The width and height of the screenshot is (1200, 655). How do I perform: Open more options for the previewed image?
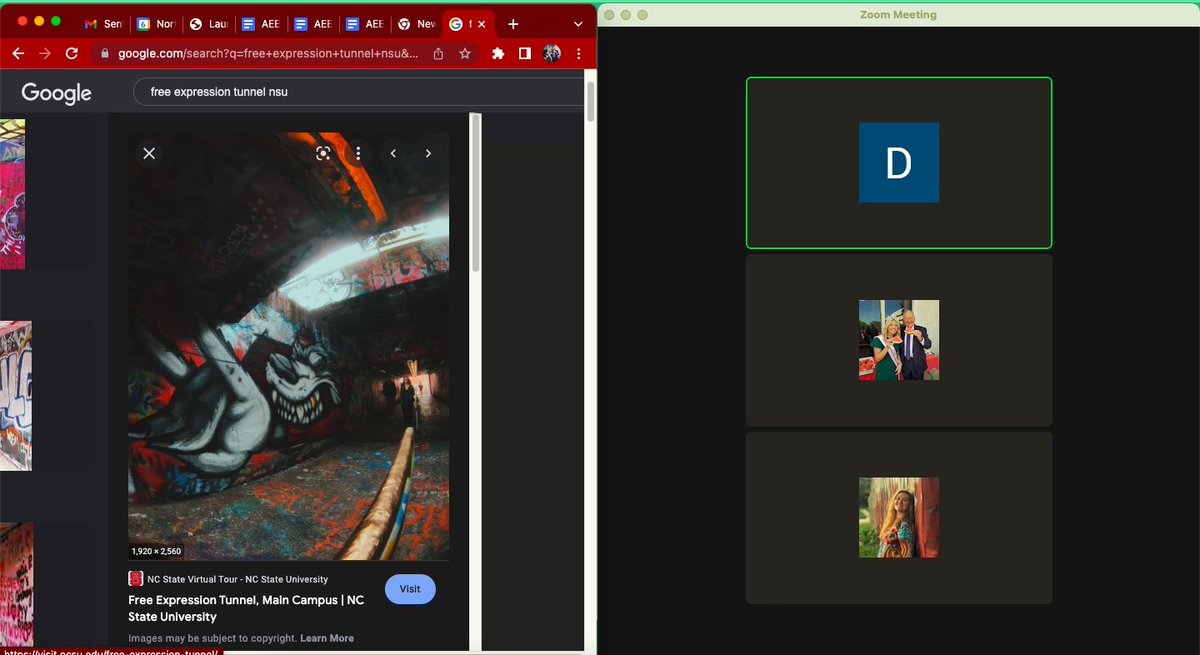[x=358, y=153]
